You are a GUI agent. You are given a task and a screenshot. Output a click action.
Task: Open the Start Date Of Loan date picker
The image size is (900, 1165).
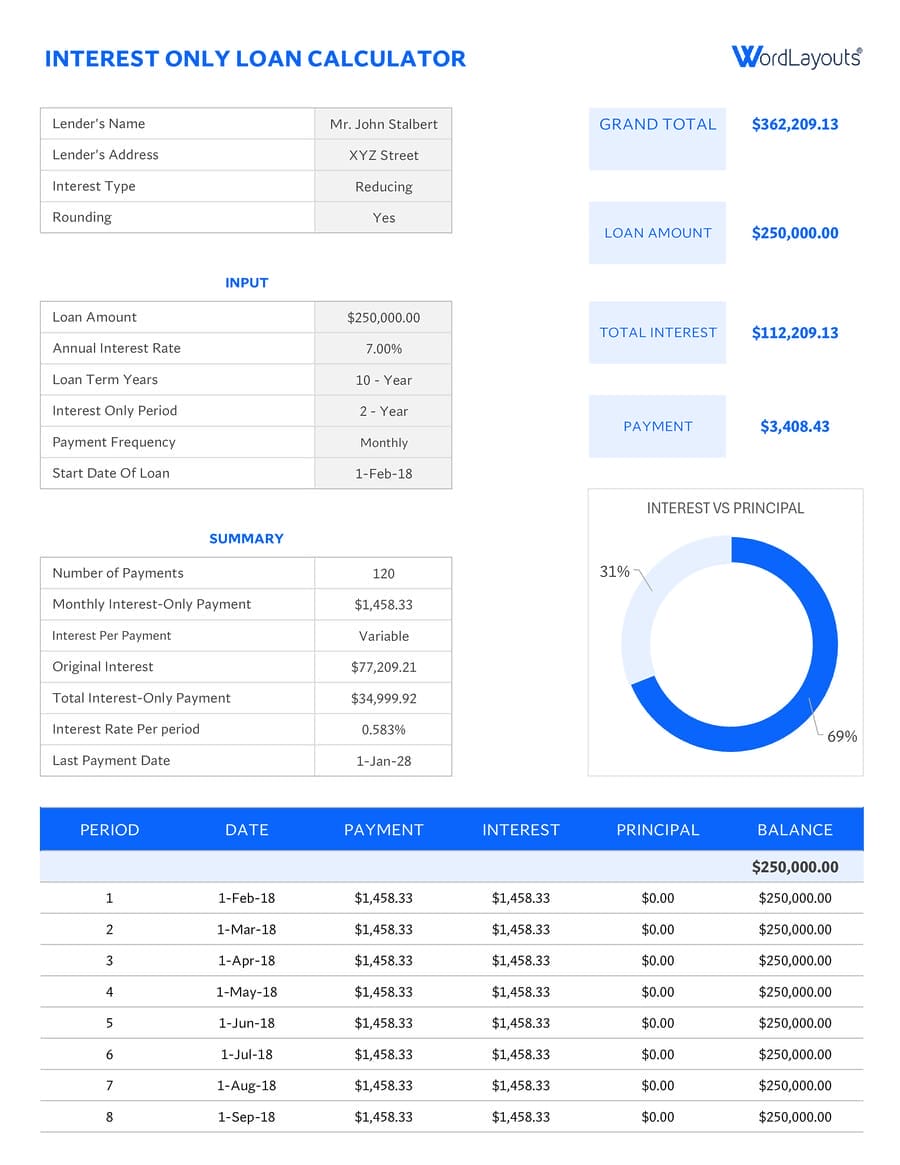[383, 473]
